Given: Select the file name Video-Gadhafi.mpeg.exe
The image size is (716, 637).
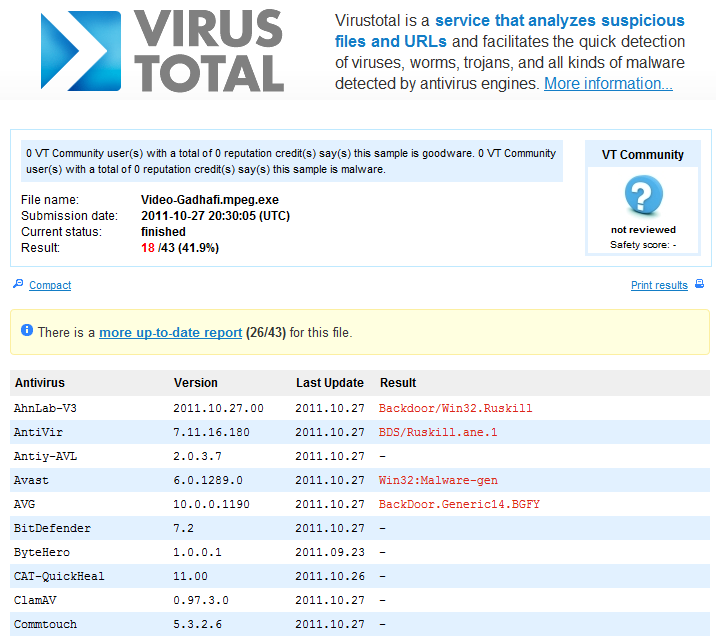Looking at the screenshot, I should coord(210,200).
